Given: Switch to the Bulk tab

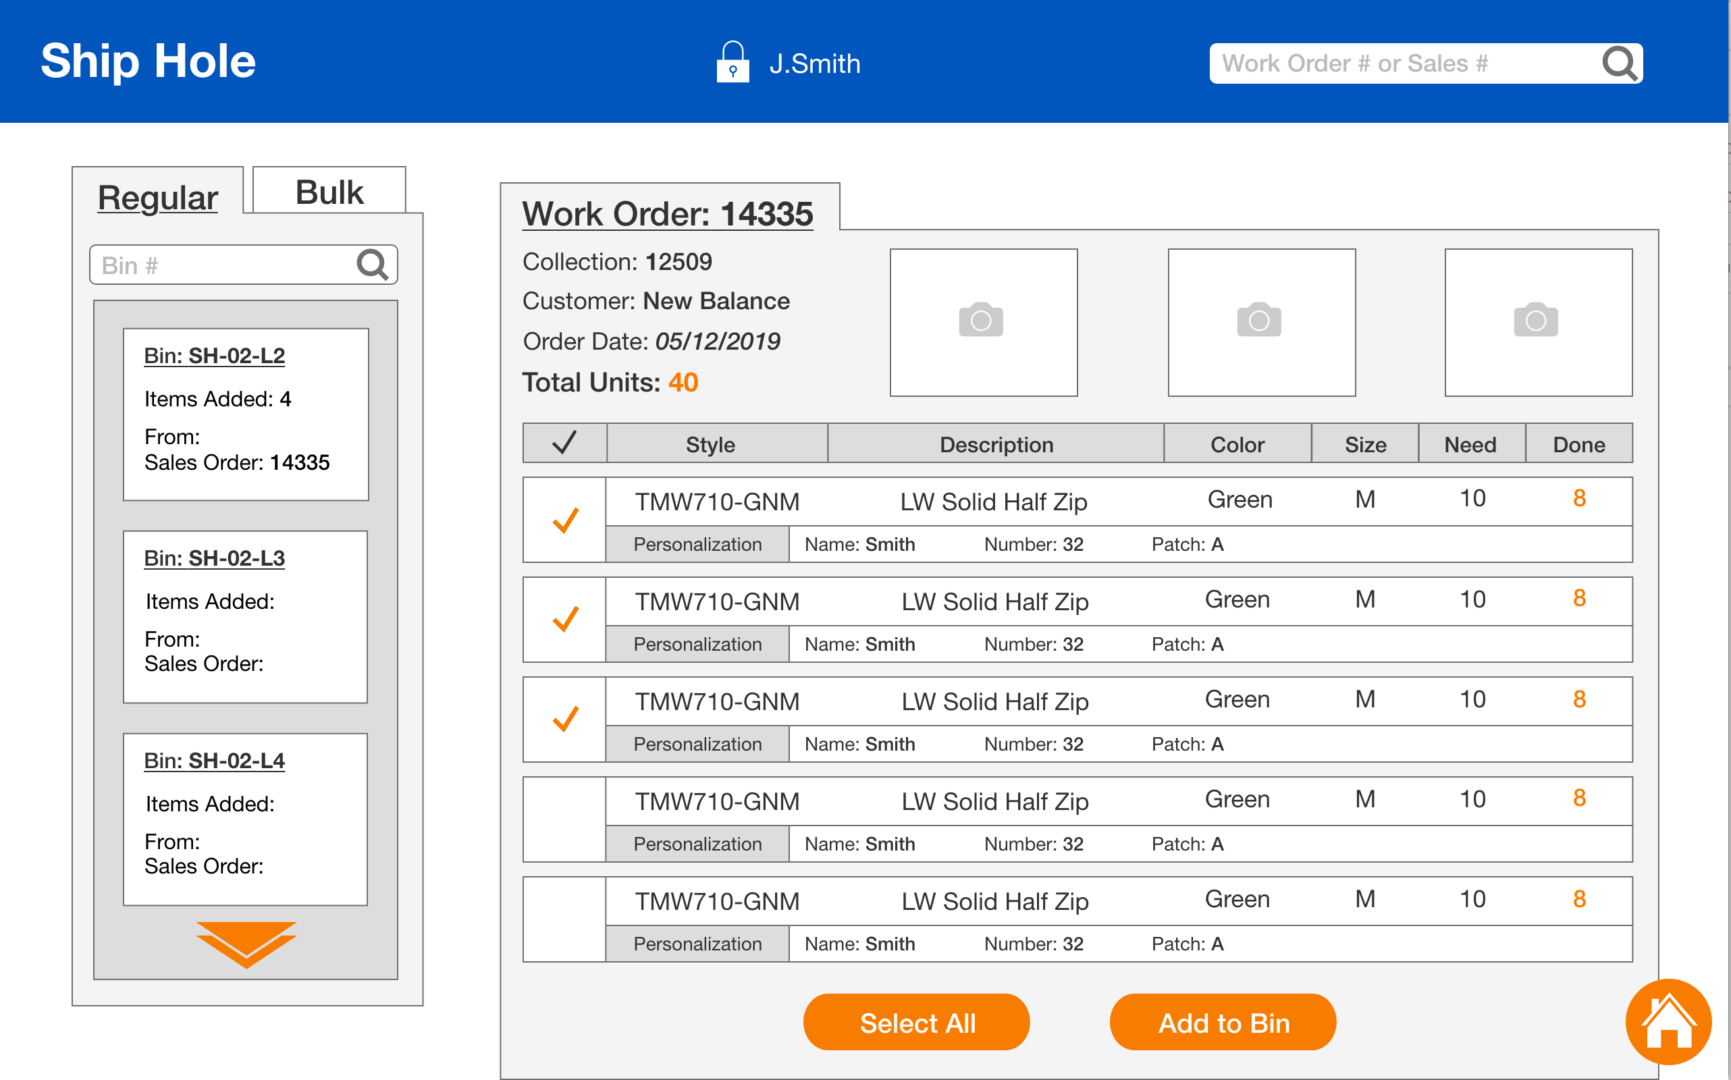Looking at the screenshot, I should tap(329, 192).
